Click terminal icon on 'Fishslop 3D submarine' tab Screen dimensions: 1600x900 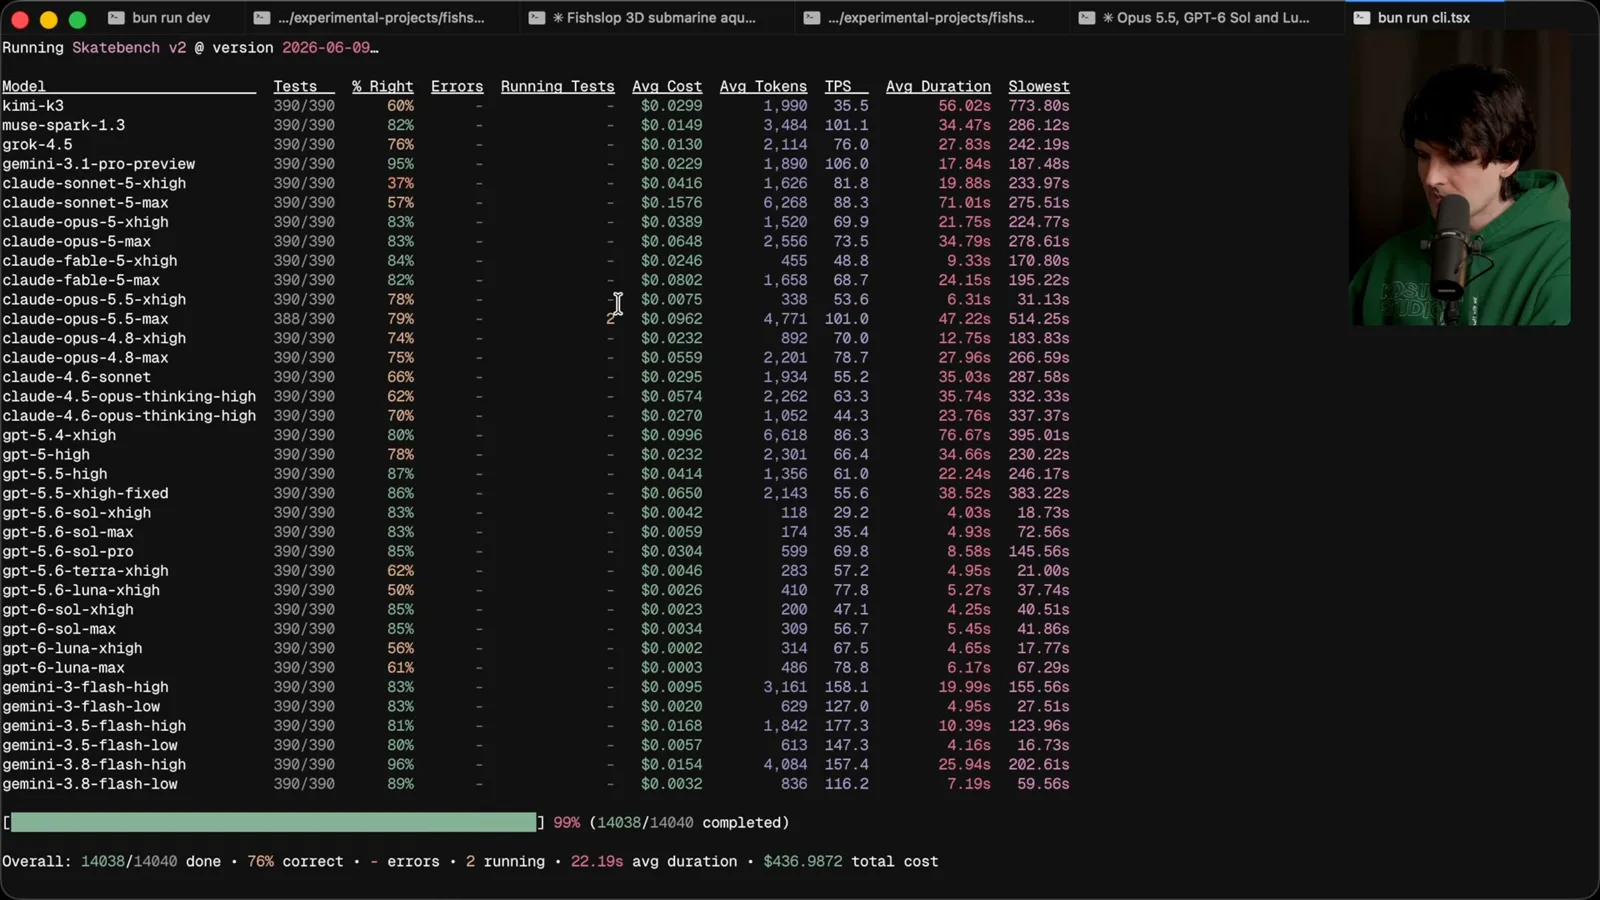pyautogui.click(x=536, y=18)
